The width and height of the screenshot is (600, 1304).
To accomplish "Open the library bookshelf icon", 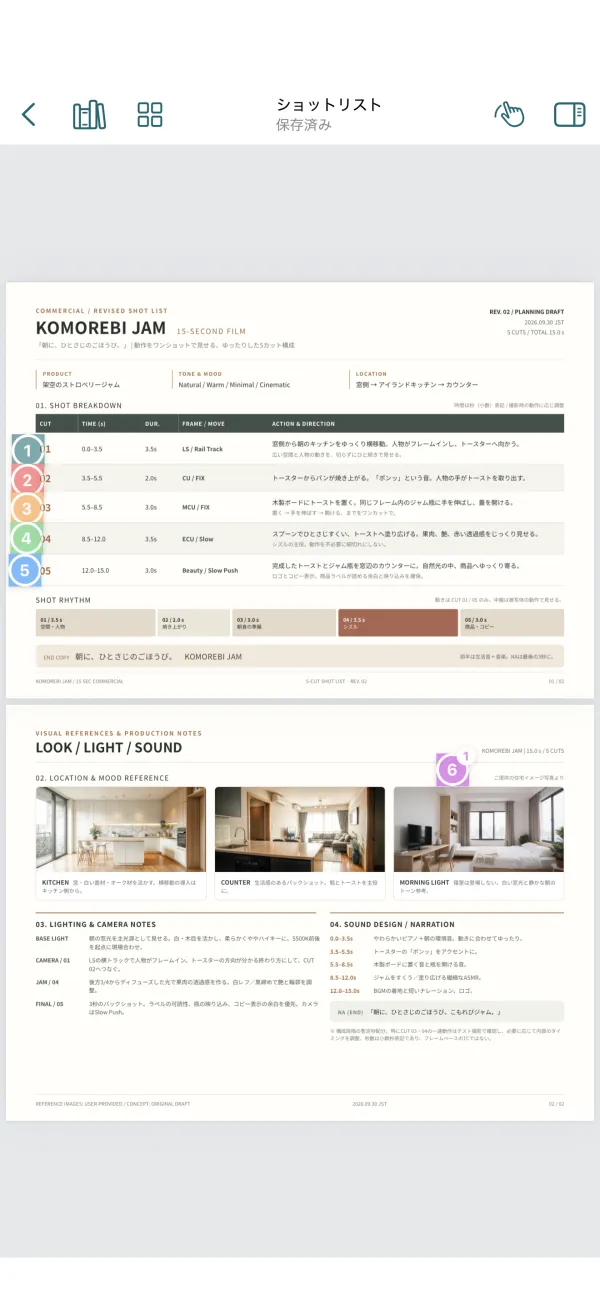I will pos(89,115).
